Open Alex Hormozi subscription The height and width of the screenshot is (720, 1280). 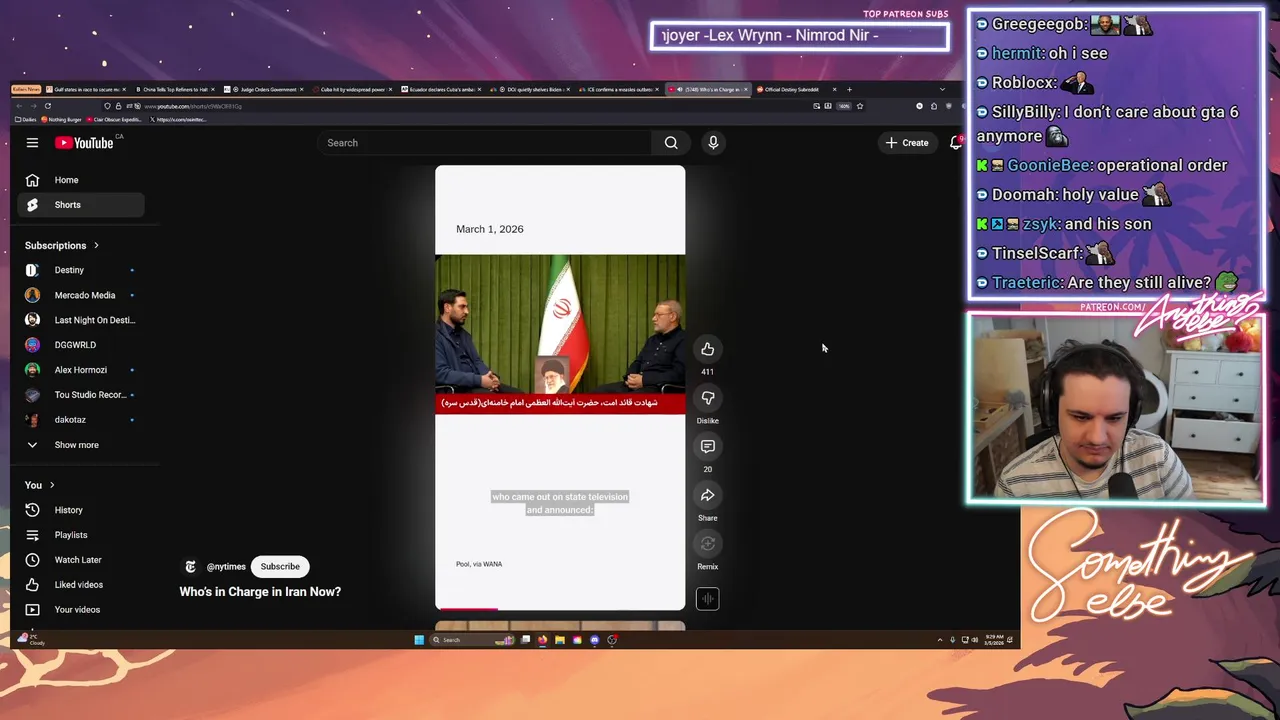click(x=81, y=370)
